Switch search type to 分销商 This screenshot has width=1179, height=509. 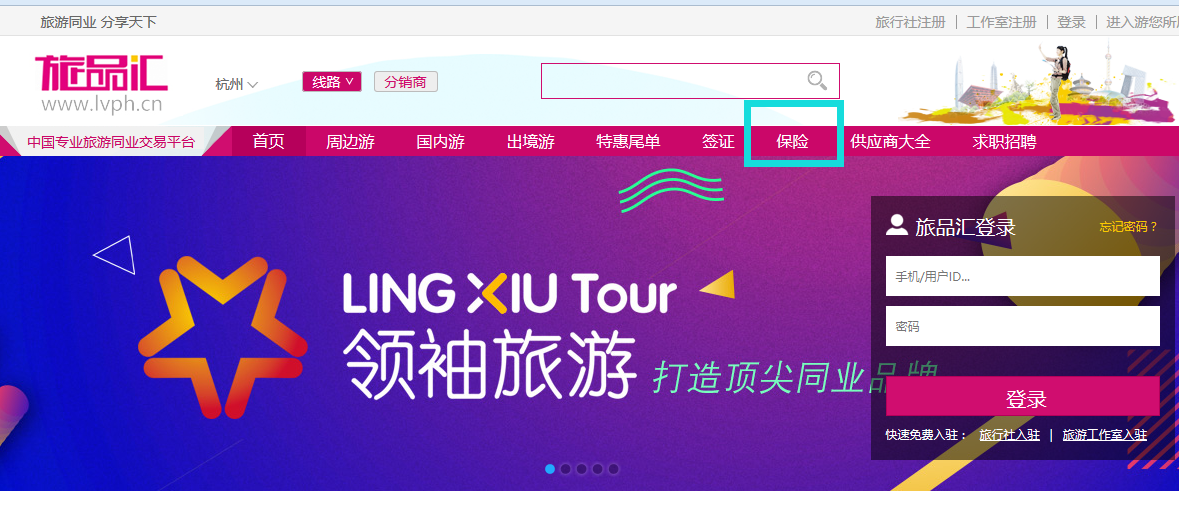pos(405,82)
